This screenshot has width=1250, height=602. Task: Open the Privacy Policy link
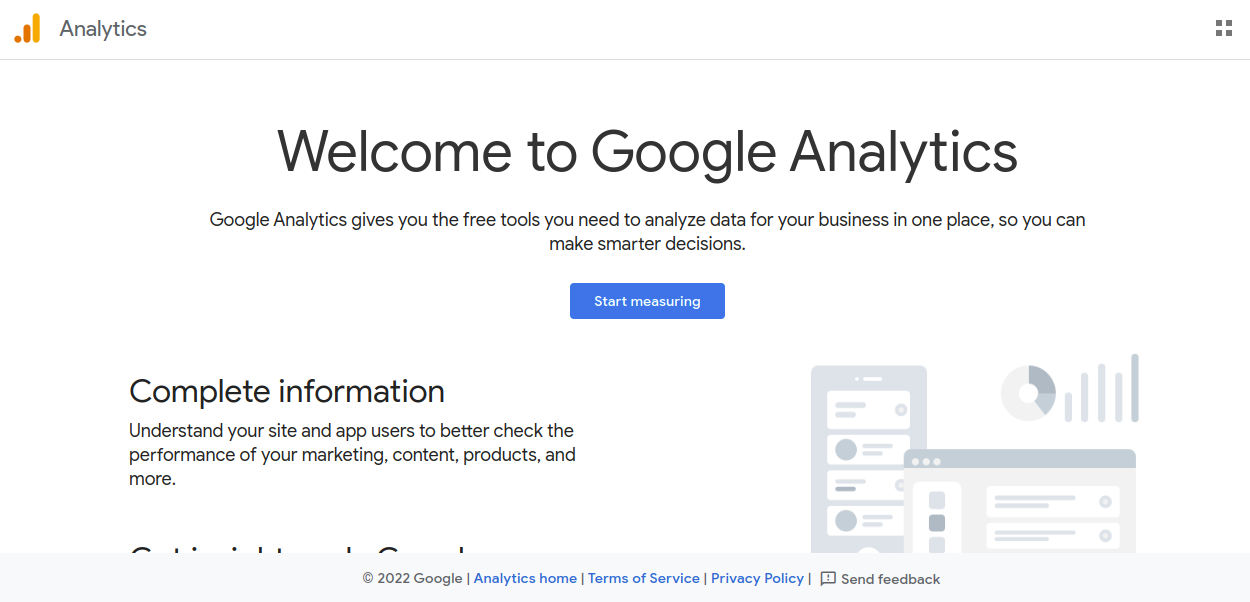coord(757,578)
